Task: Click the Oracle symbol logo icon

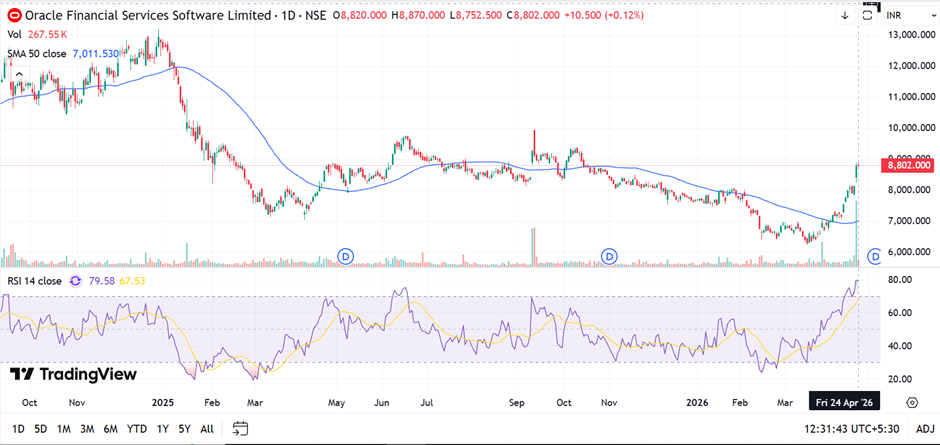Action: [x=15, y=16]
